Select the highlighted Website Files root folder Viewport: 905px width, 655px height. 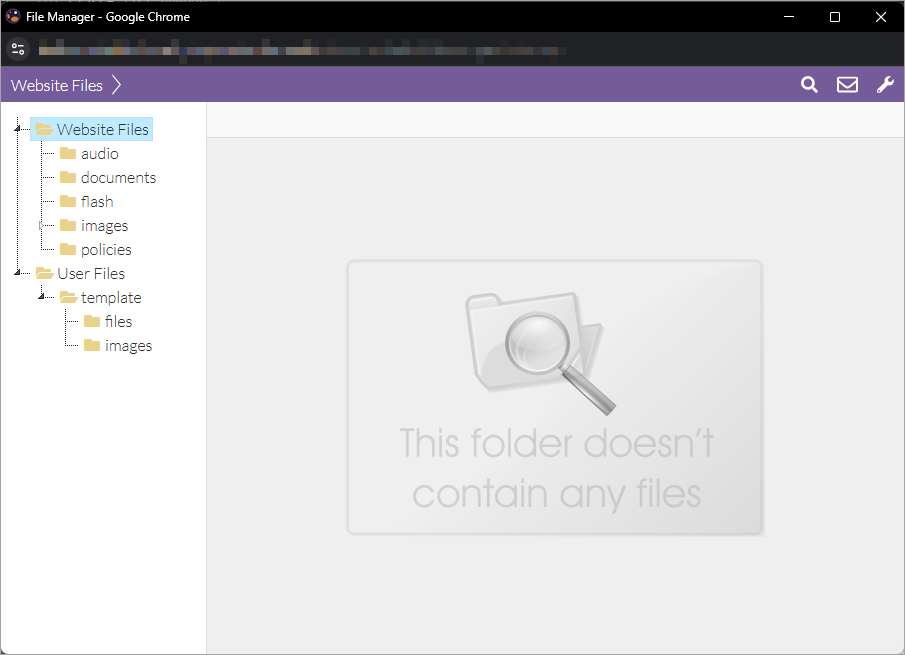pos(102,129)
